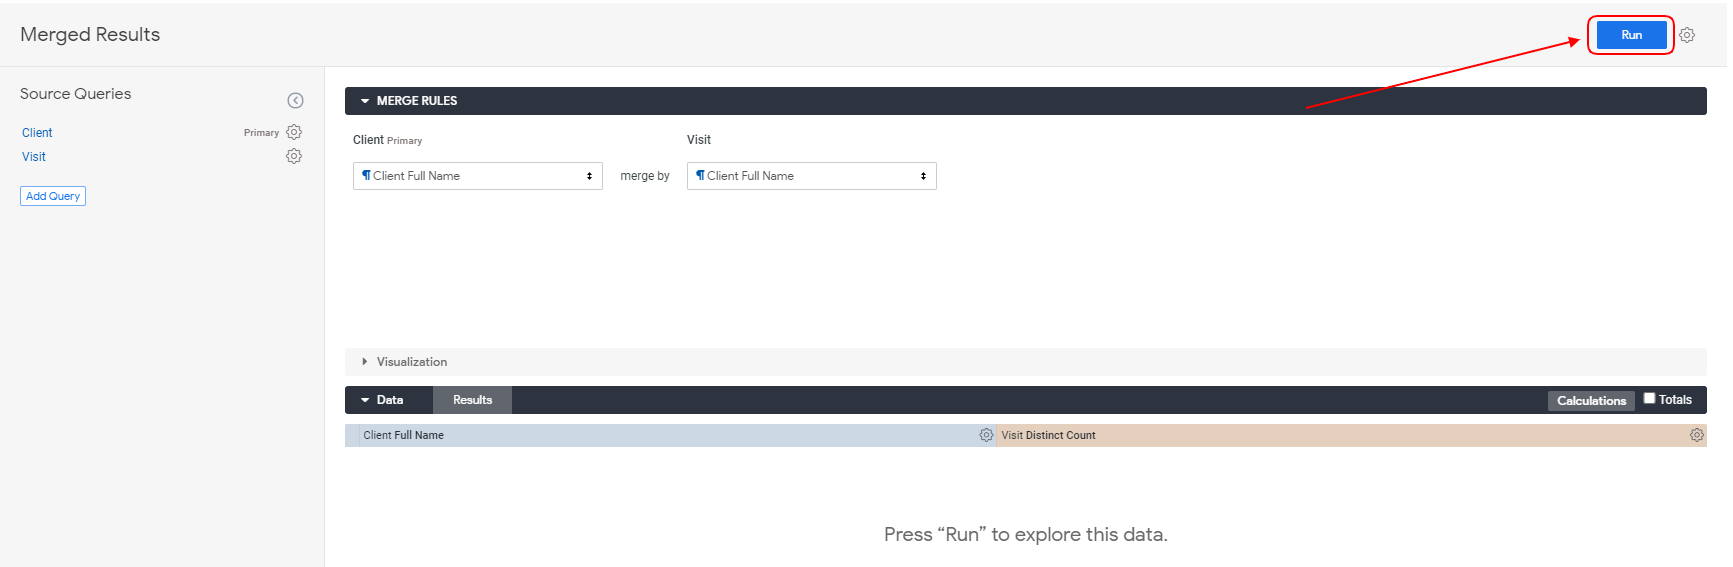Expand the Visualization section
The width and height of the screenshot is (1733, 567).
tap(411, 362)
